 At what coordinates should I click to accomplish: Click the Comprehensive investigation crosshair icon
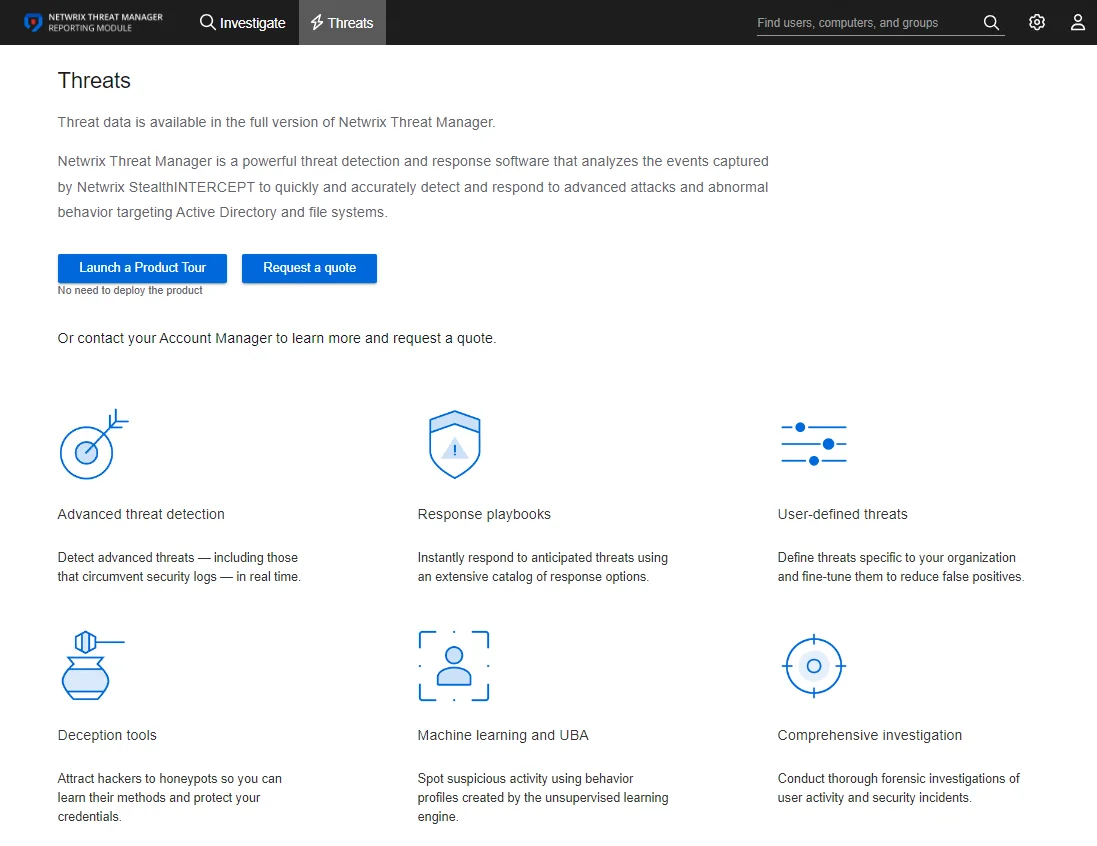pyautogui.click(x=814, y=665)
